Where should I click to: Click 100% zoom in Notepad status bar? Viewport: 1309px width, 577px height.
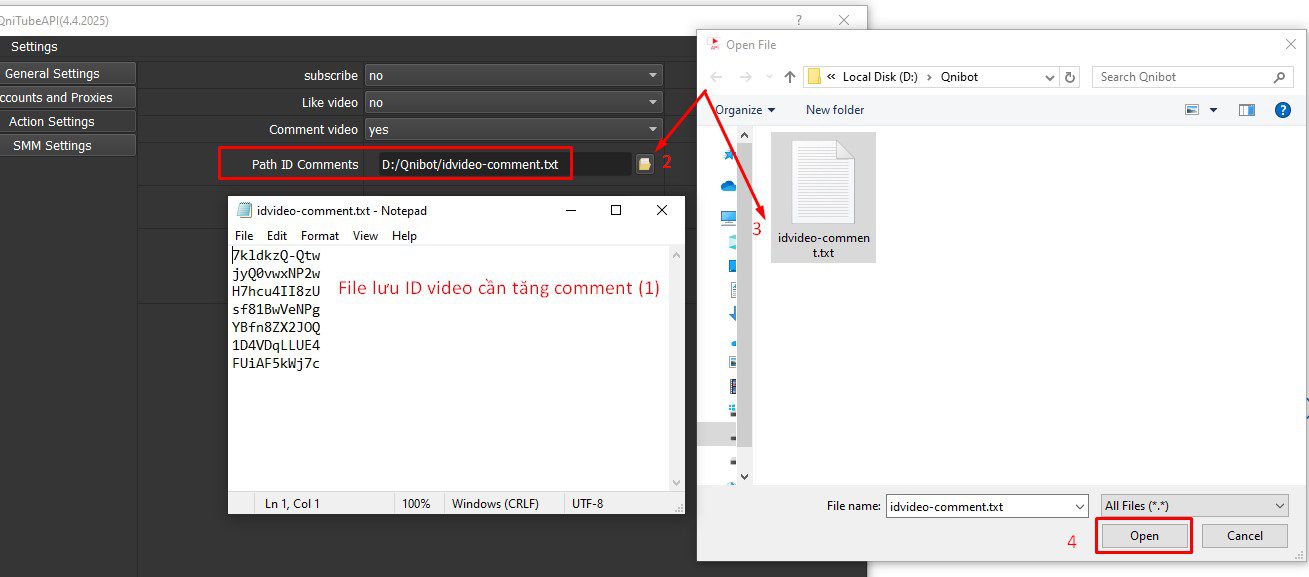click(416, 504)
